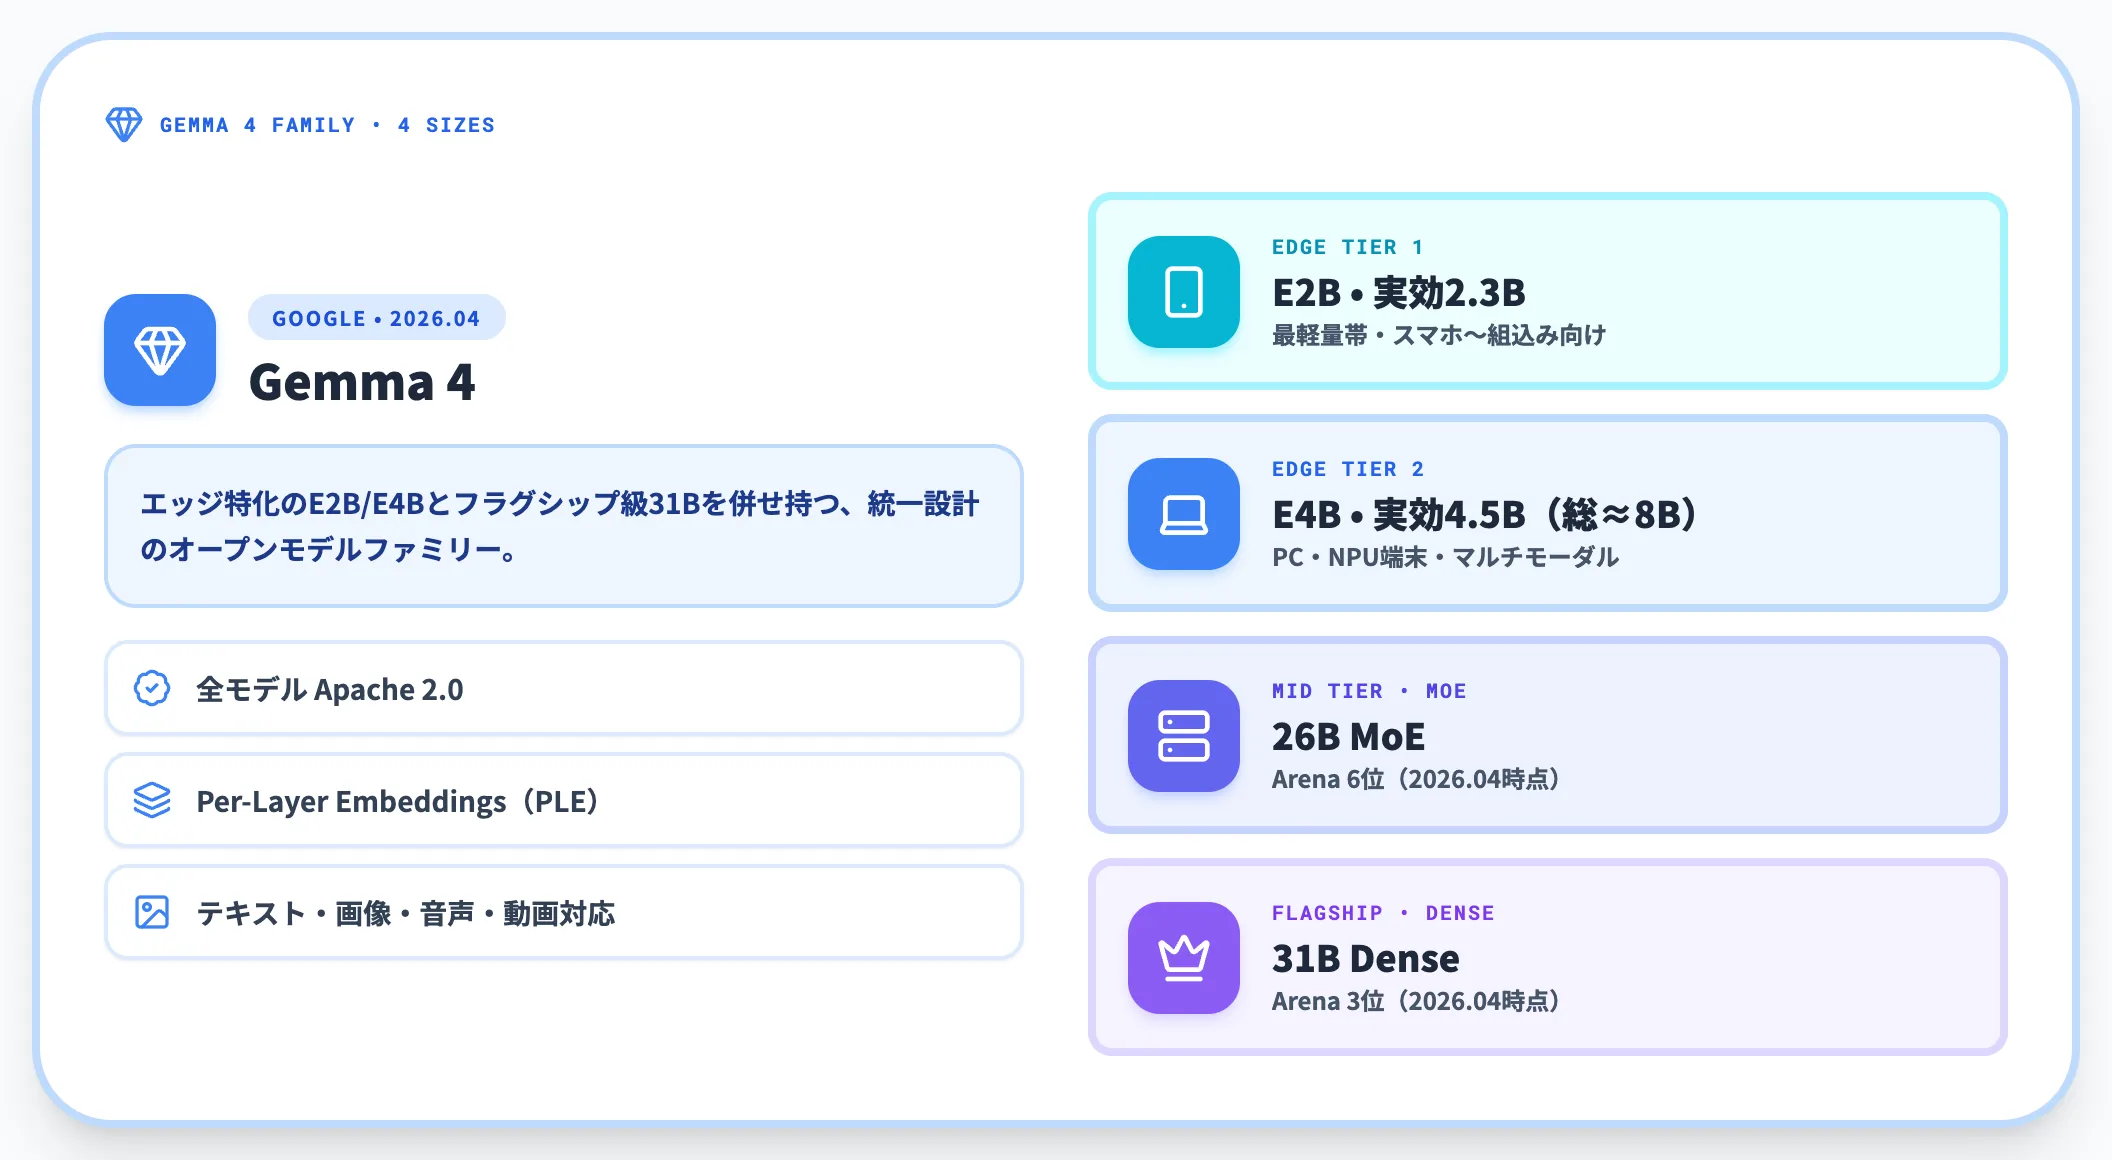Click the teal smartphone icon for E2B

click(x=1184, y=292)
